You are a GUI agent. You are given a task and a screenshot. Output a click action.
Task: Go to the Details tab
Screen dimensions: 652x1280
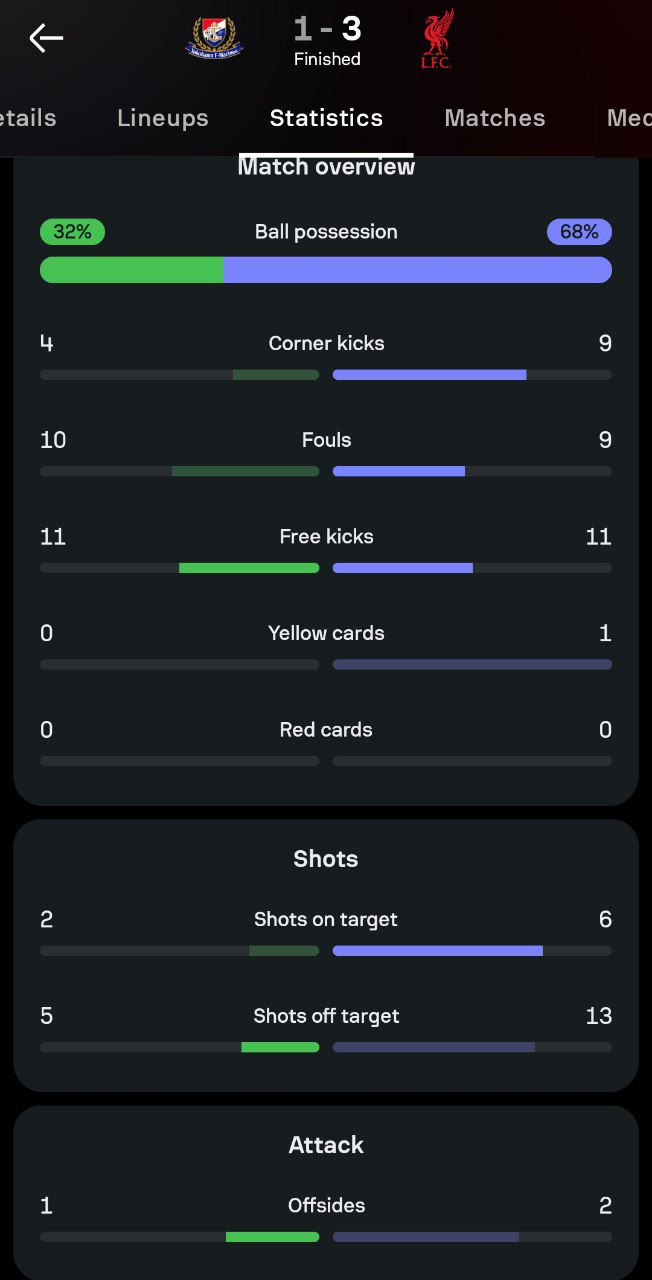[28, 118]
